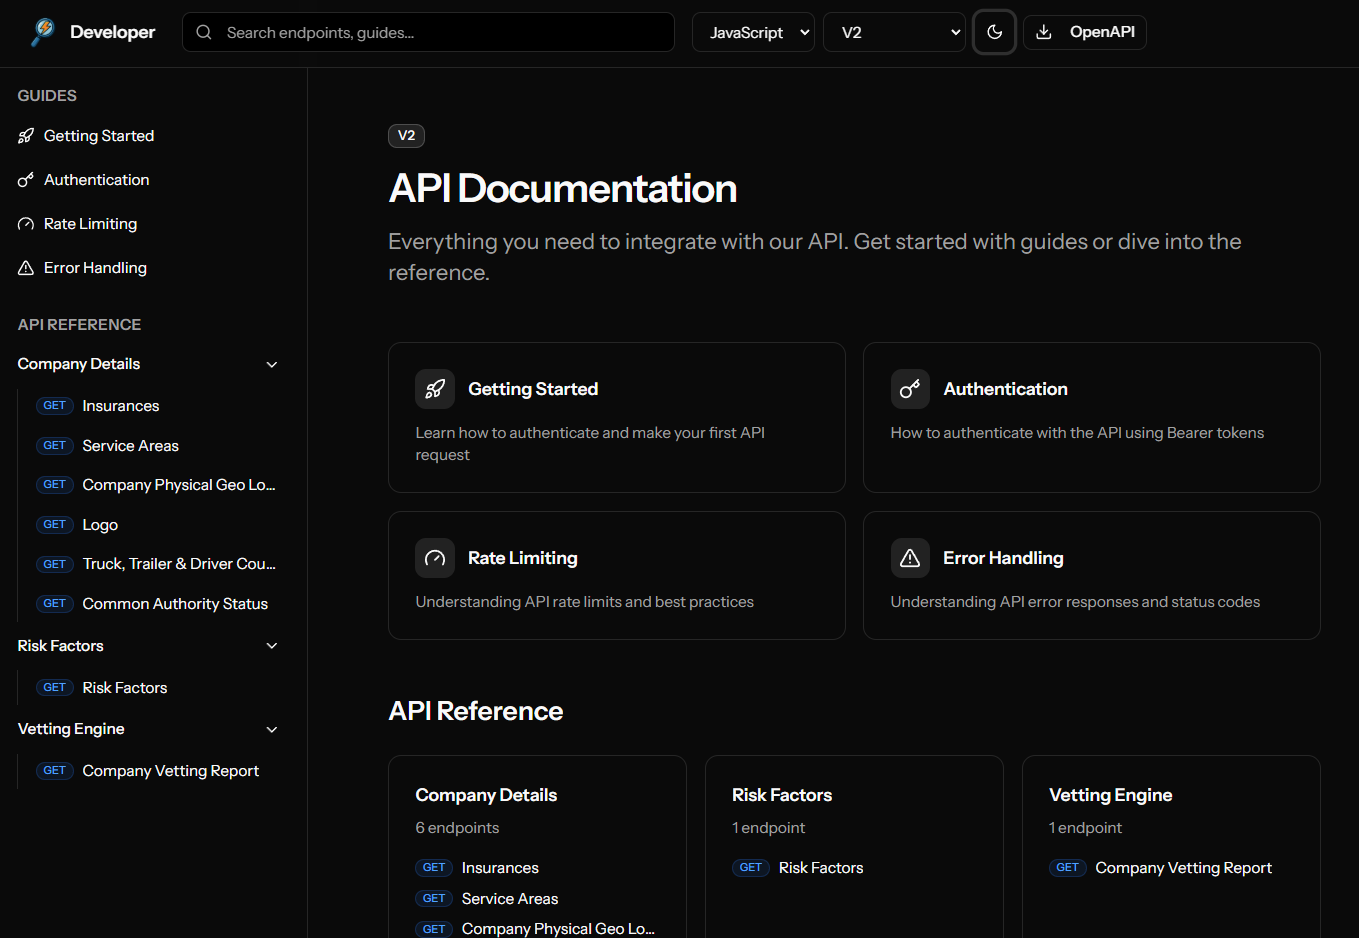Viewport: 1359px width, 938px height.
Task: Collapse the Company Details section
Action: coord(271,364)
